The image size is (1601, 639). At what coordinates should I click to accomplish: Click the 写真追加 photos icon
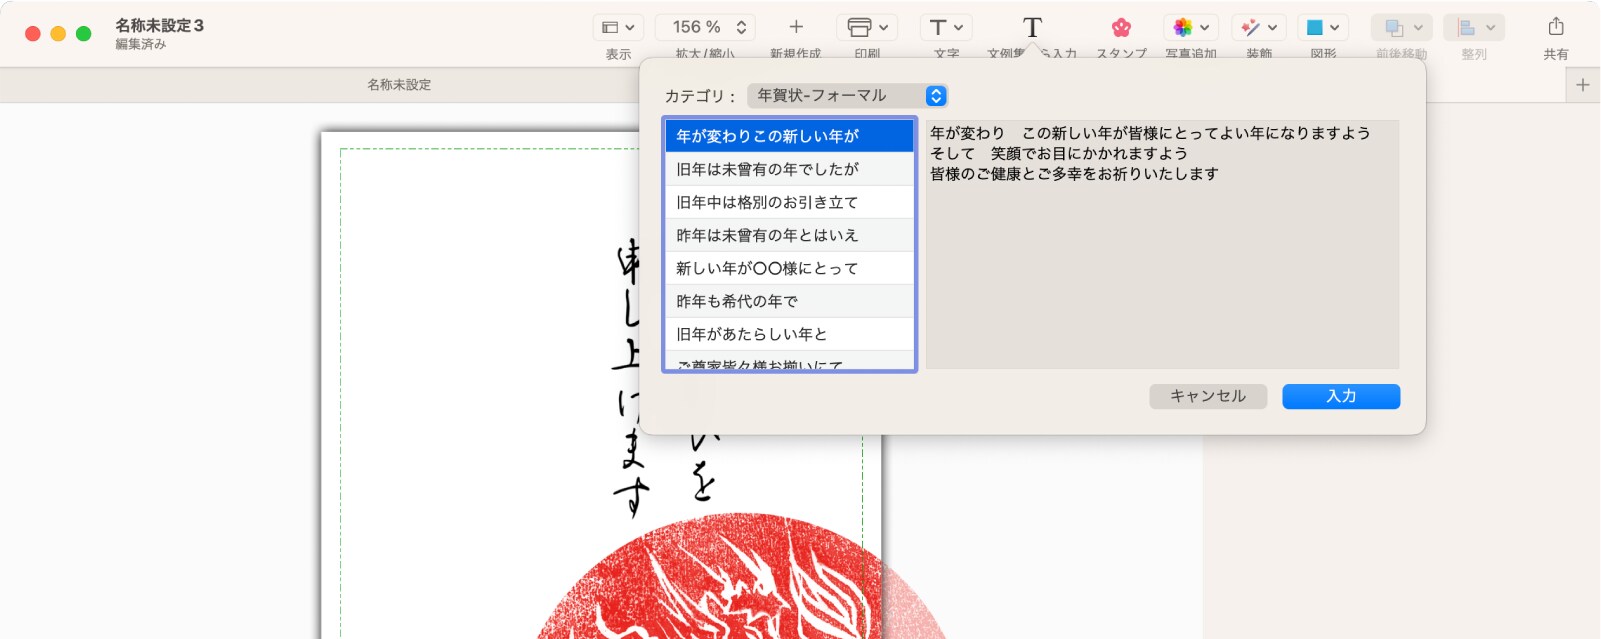coord(1183,27)
